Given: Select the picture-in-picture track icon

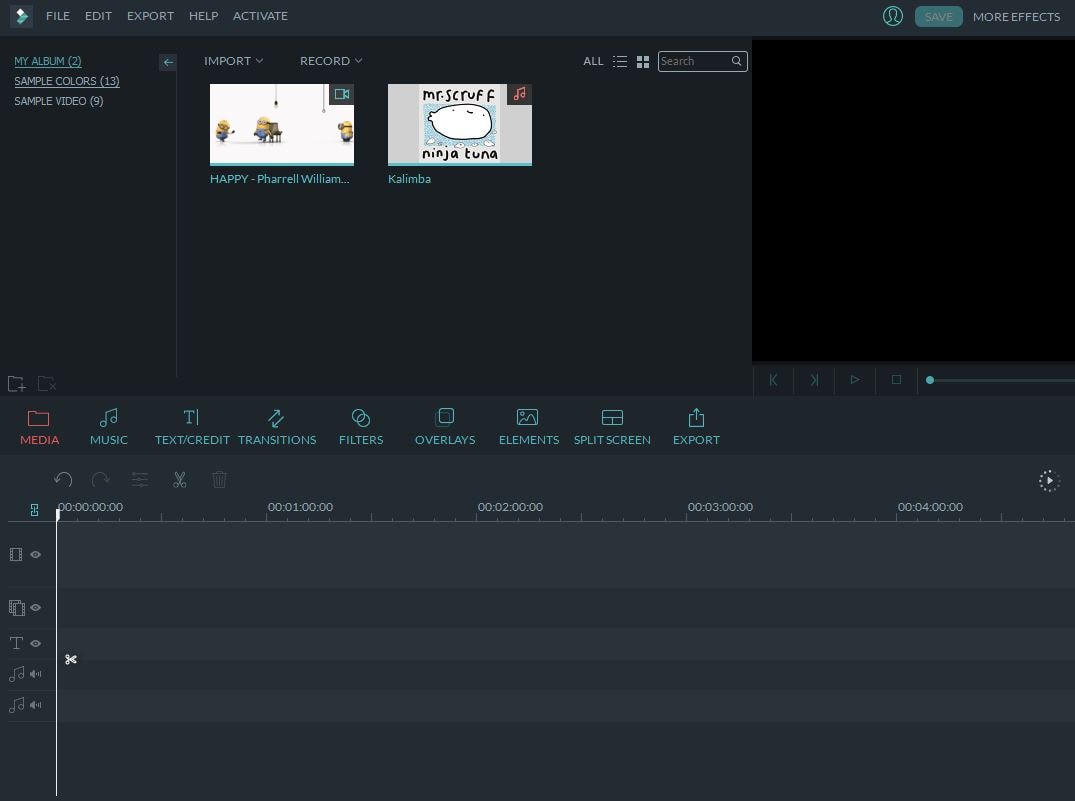Looking at the screenshot, I should (x=16, y=607).
